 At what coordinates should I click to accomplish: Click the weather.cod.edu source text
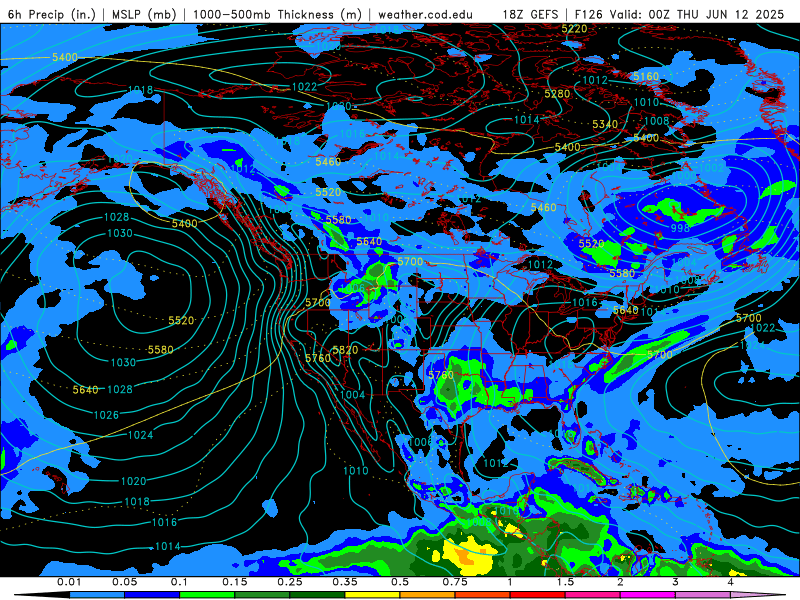pos(425,14)
